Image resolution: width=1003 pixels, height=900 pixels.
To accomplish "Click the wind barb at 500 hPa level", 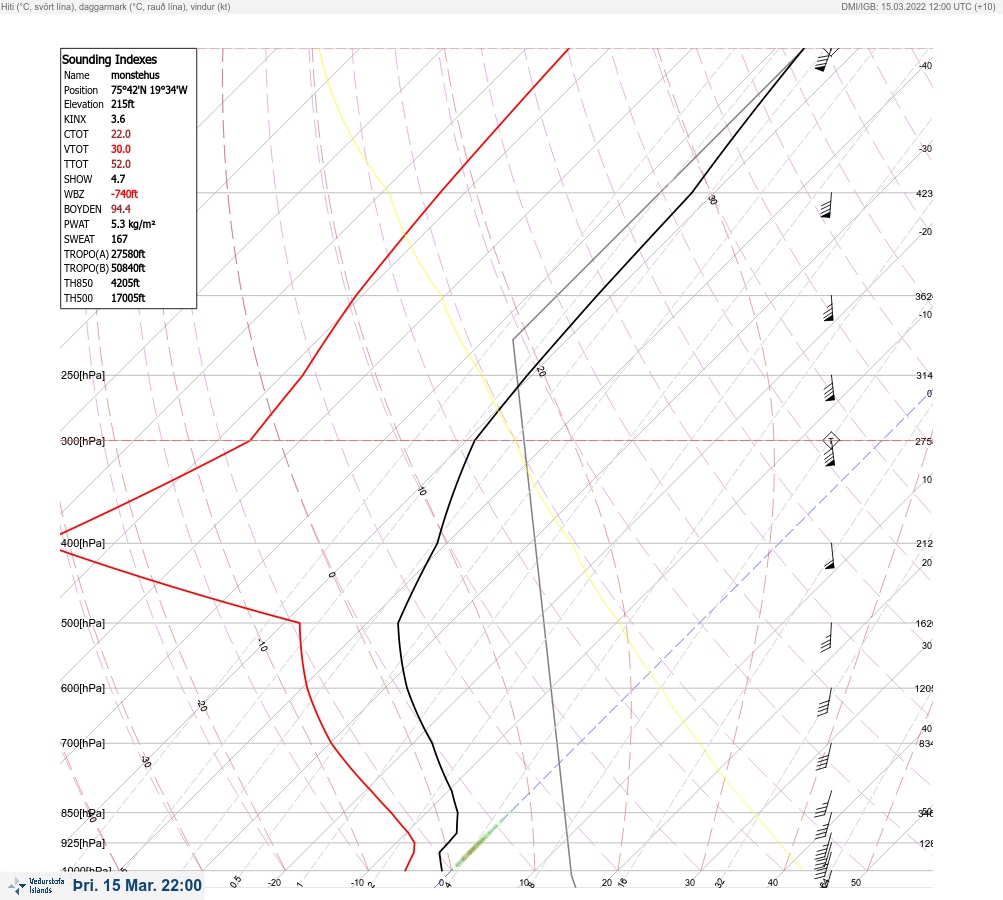I will tap(826, 637).
